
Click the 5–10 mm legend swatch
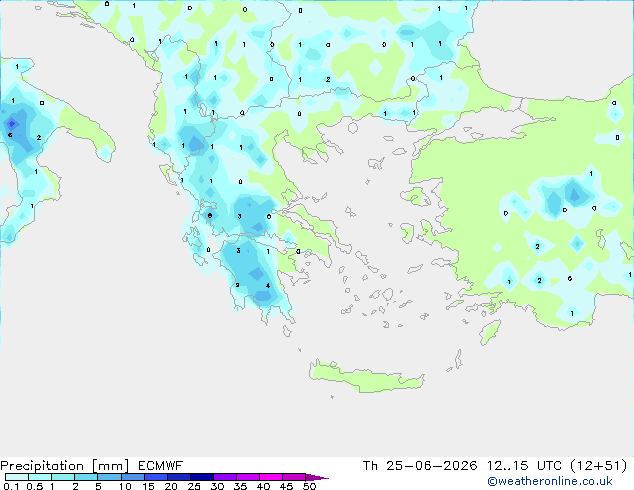[x=109, y=477]
